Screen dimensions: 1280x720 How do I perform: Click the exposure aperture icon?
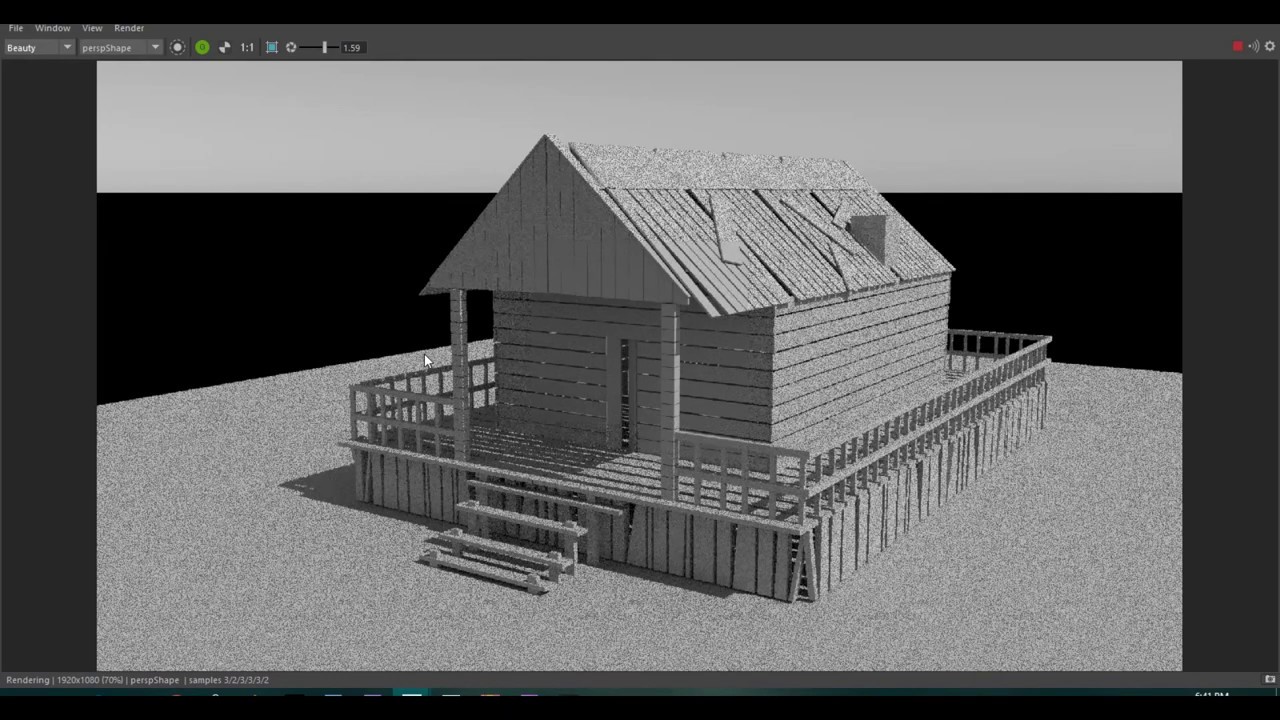291,47
